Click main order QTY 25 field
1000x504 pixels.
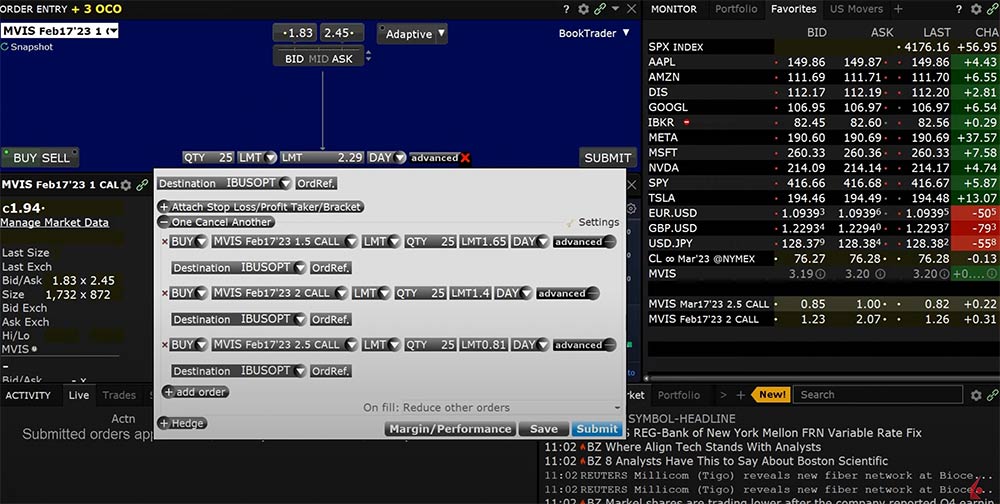tap(208, 158)
